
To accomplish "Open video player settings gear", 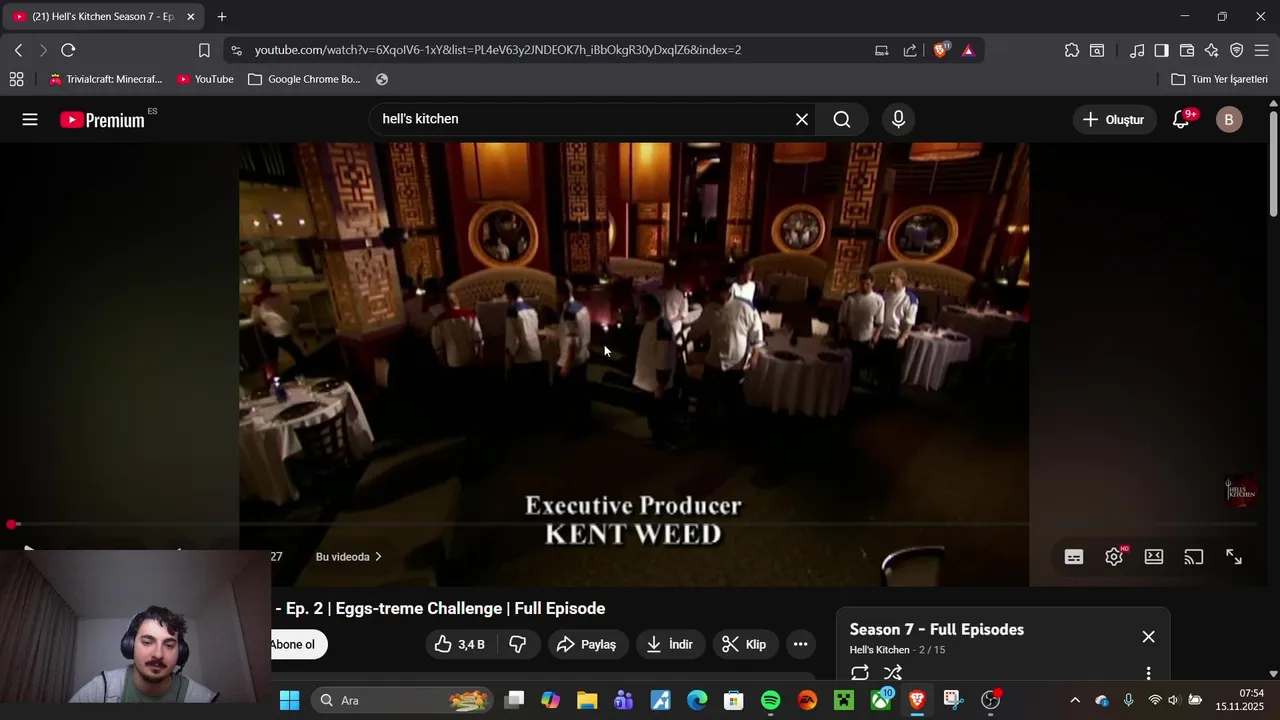I will point(1114,557).
